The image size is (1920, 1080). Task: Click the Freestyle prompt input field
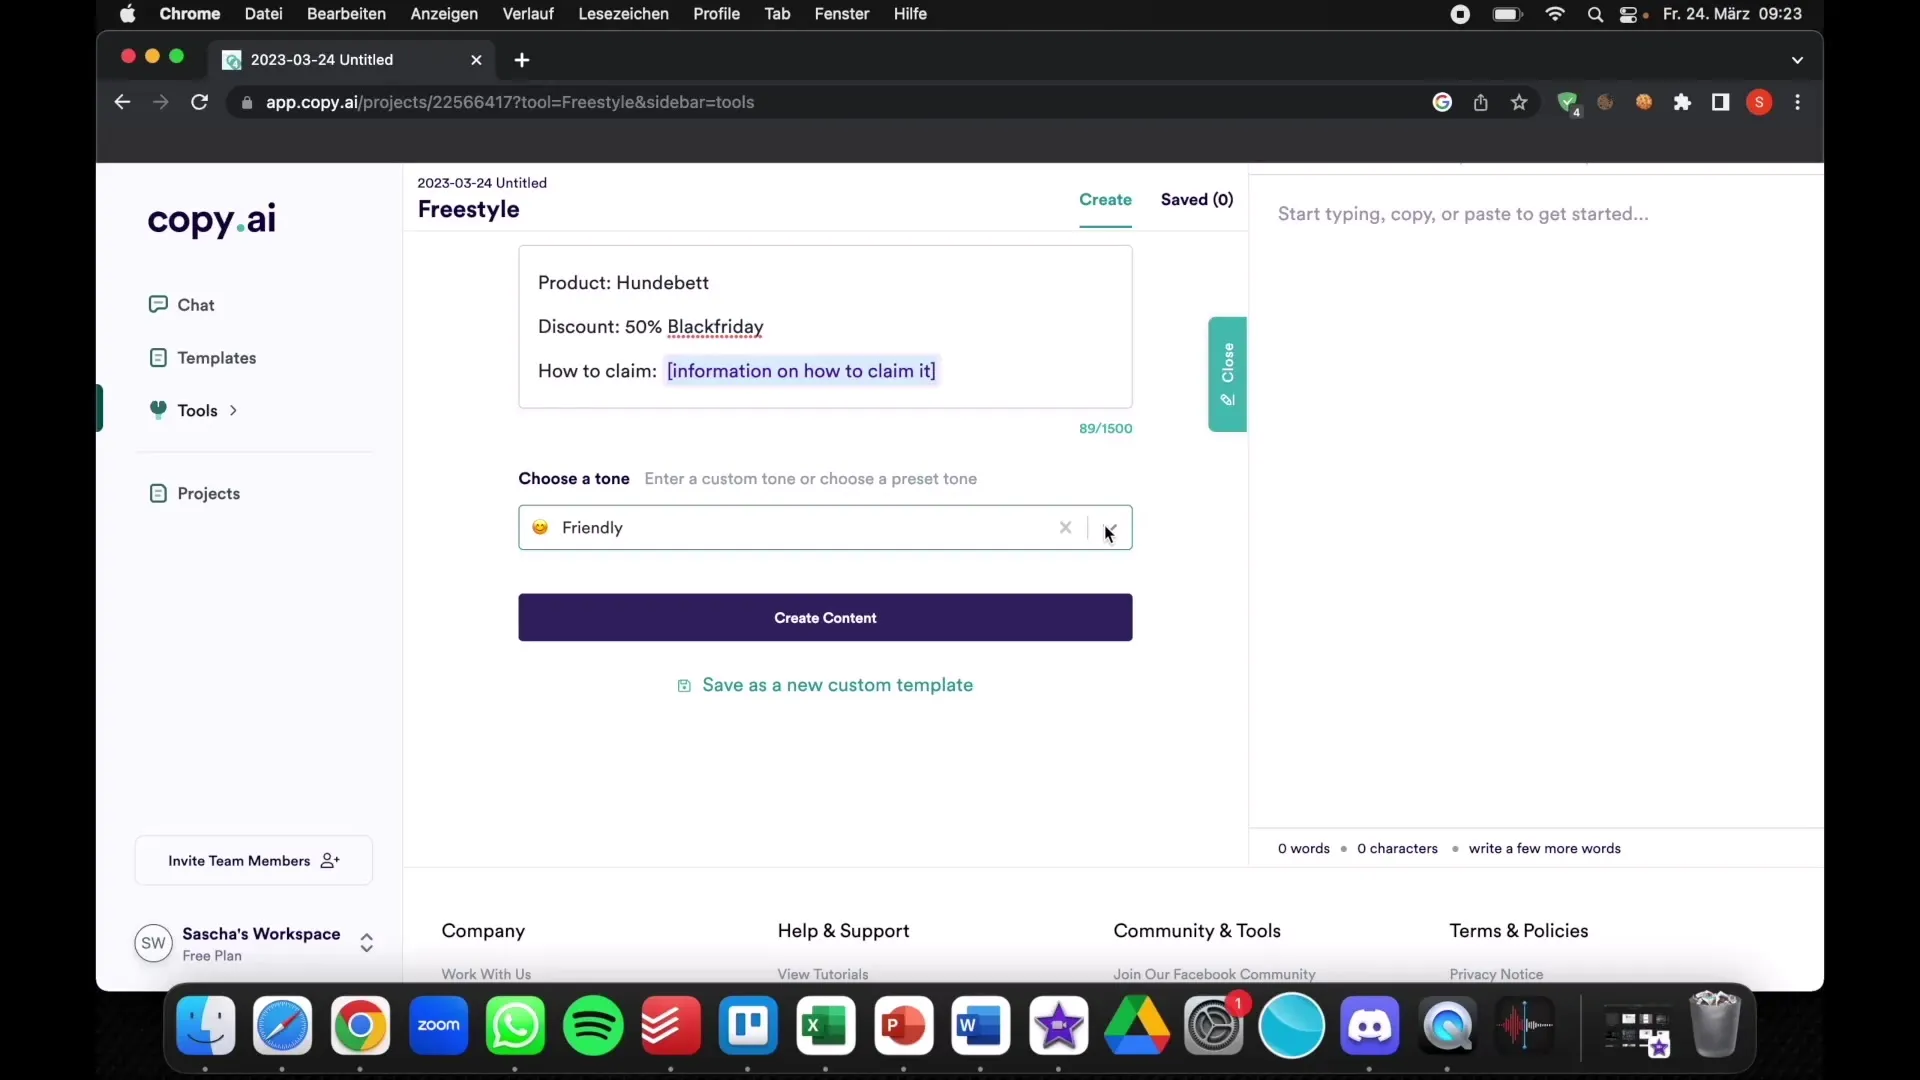tap(824, 326)
